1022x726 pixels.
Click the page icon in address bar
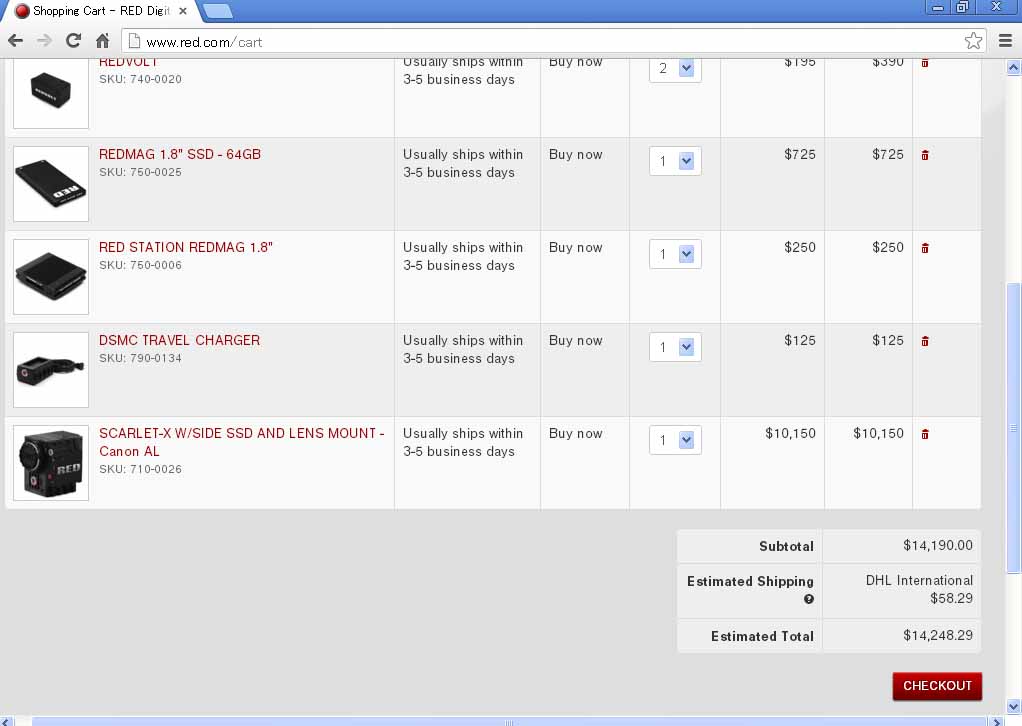point(134,41)
